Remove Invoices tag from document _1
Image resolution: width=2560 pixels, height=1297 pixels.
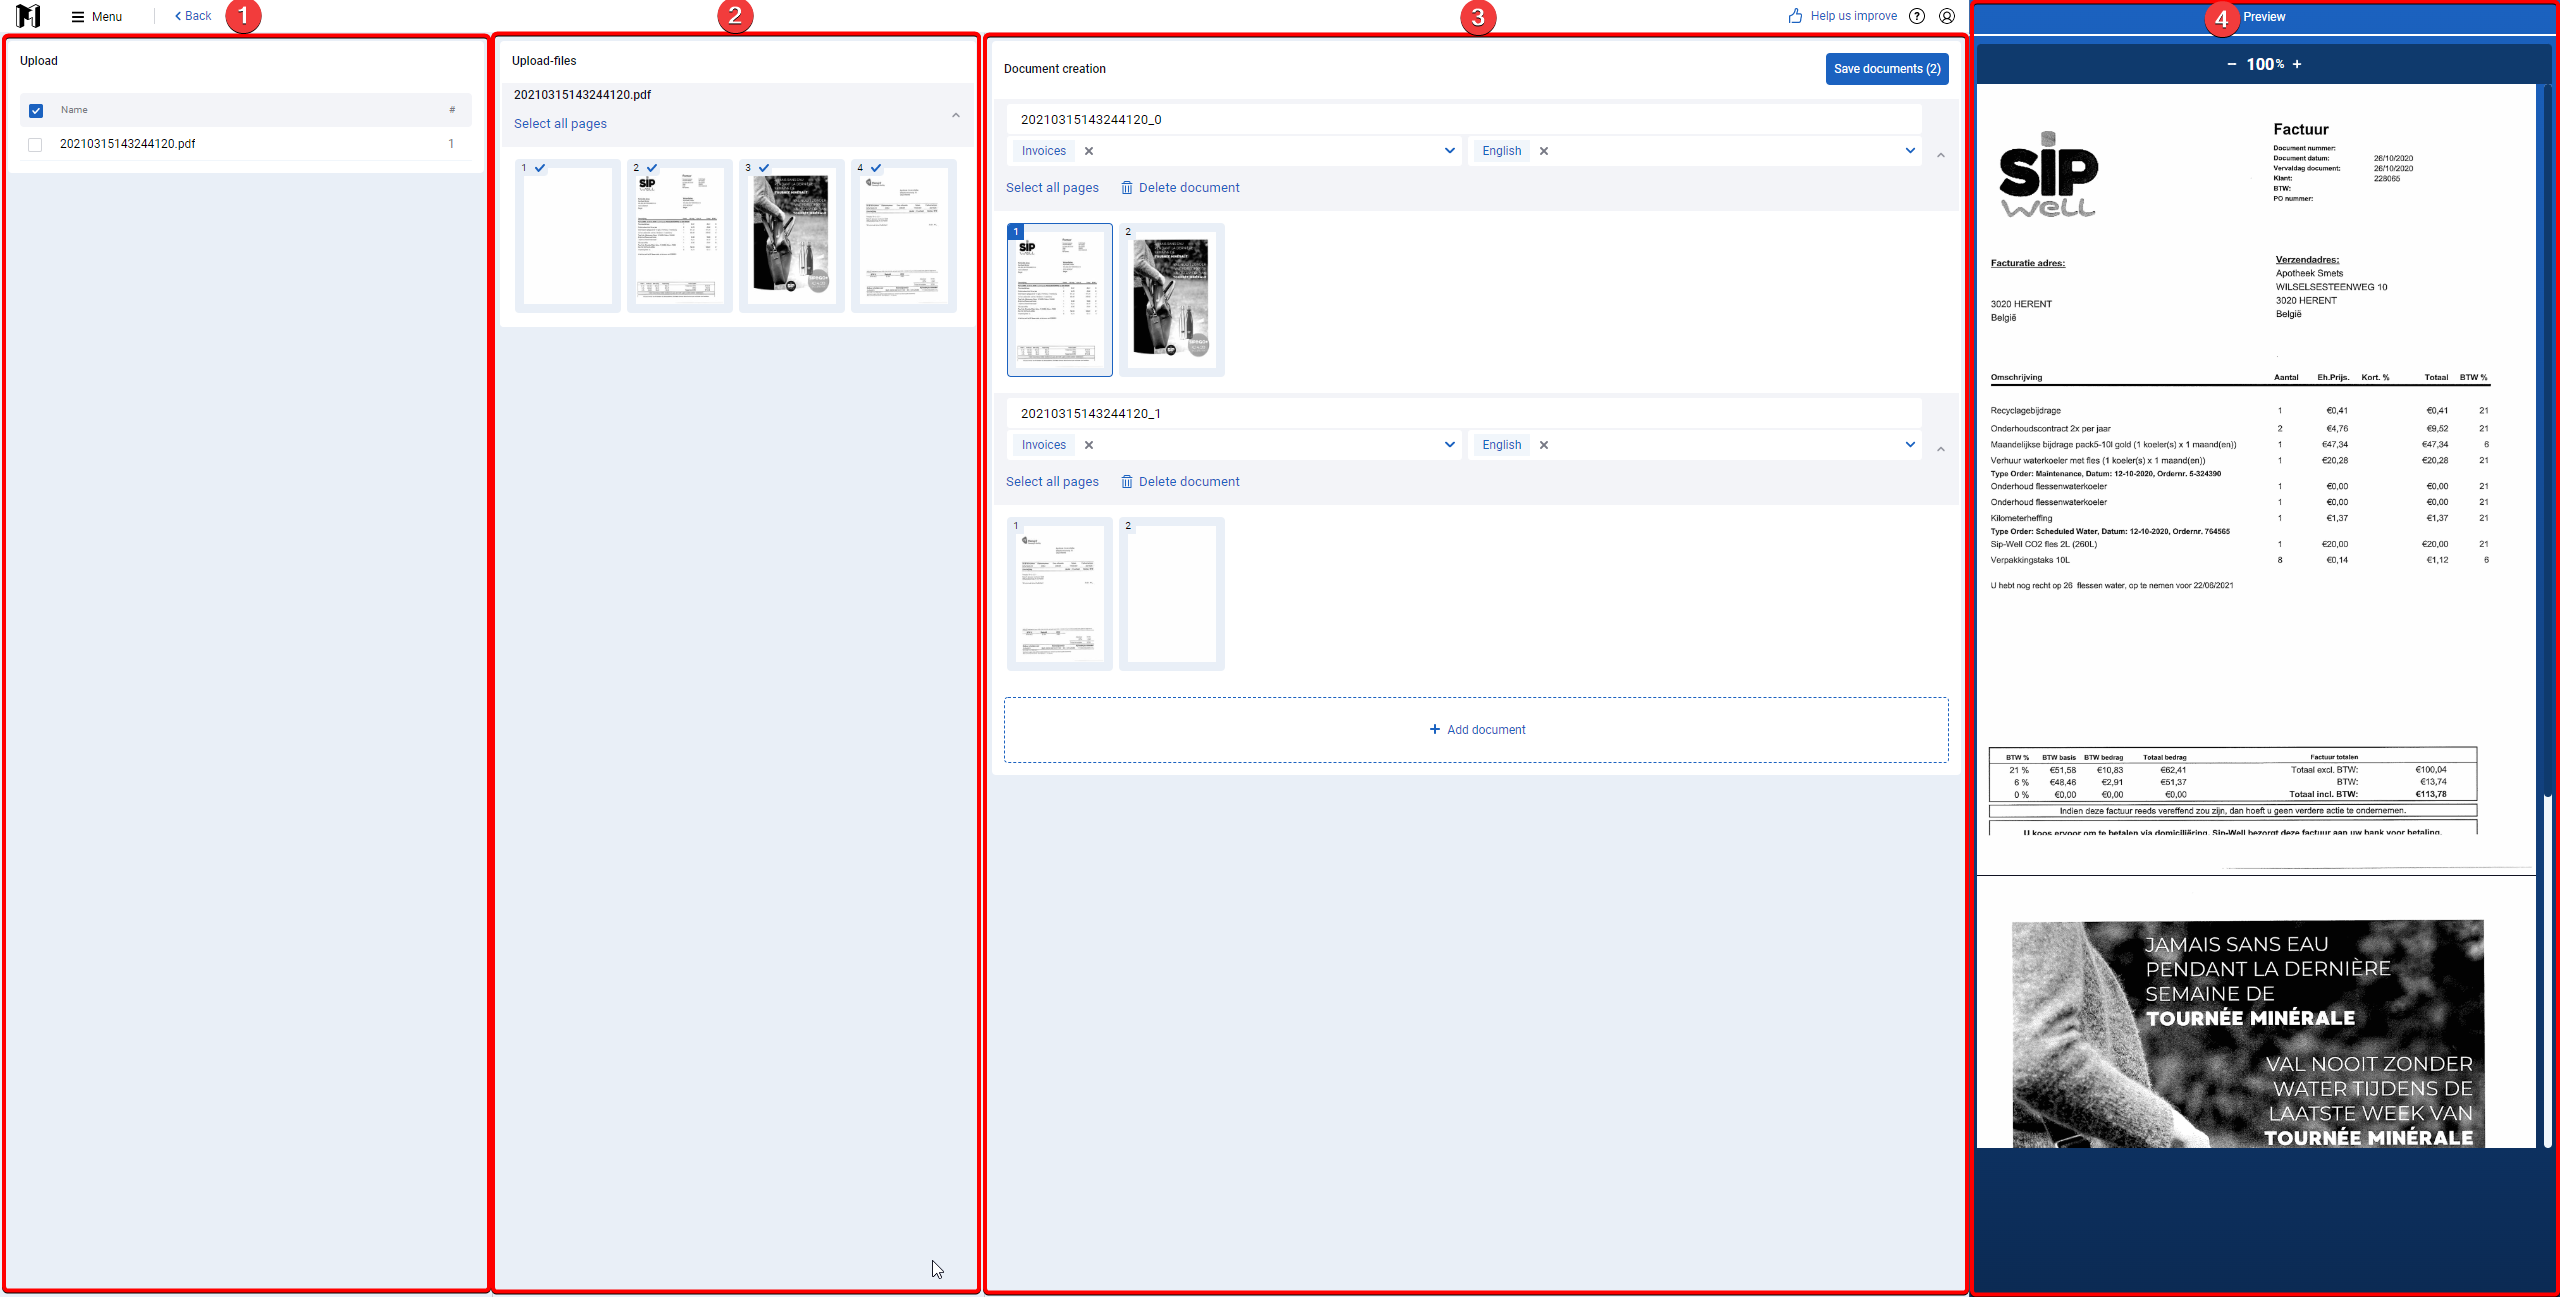click(1089, 445)
